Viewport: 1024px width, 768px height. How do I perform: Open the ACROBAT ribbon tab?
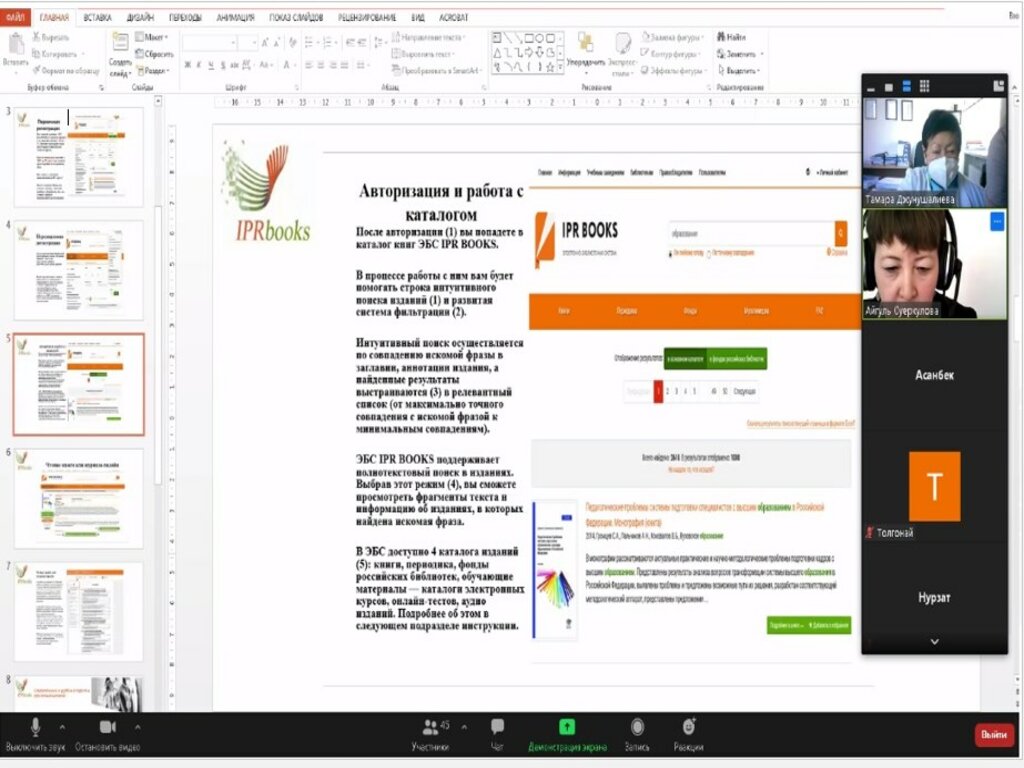click(453, 18)
